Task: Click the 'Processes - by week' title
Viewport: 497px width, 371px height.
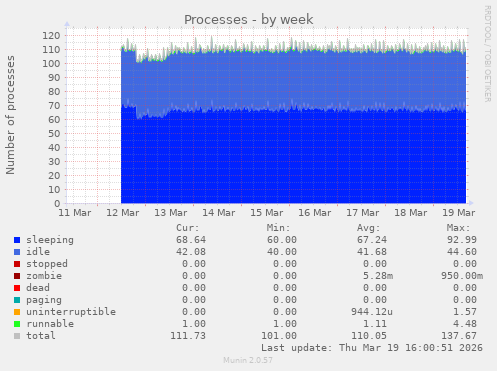Action: pyautogui.click(x=249, y=19)
